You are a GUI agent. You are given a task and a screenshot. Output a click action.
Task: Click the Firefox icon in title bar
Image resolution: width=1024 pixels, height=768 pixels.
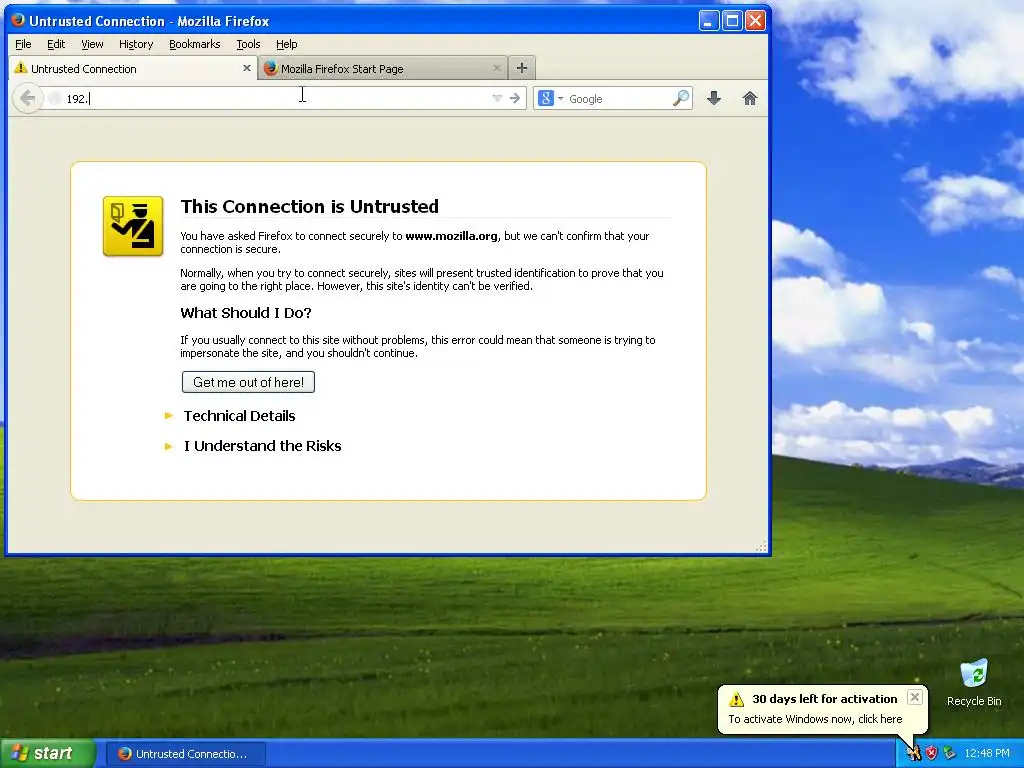tap(18, 20)
